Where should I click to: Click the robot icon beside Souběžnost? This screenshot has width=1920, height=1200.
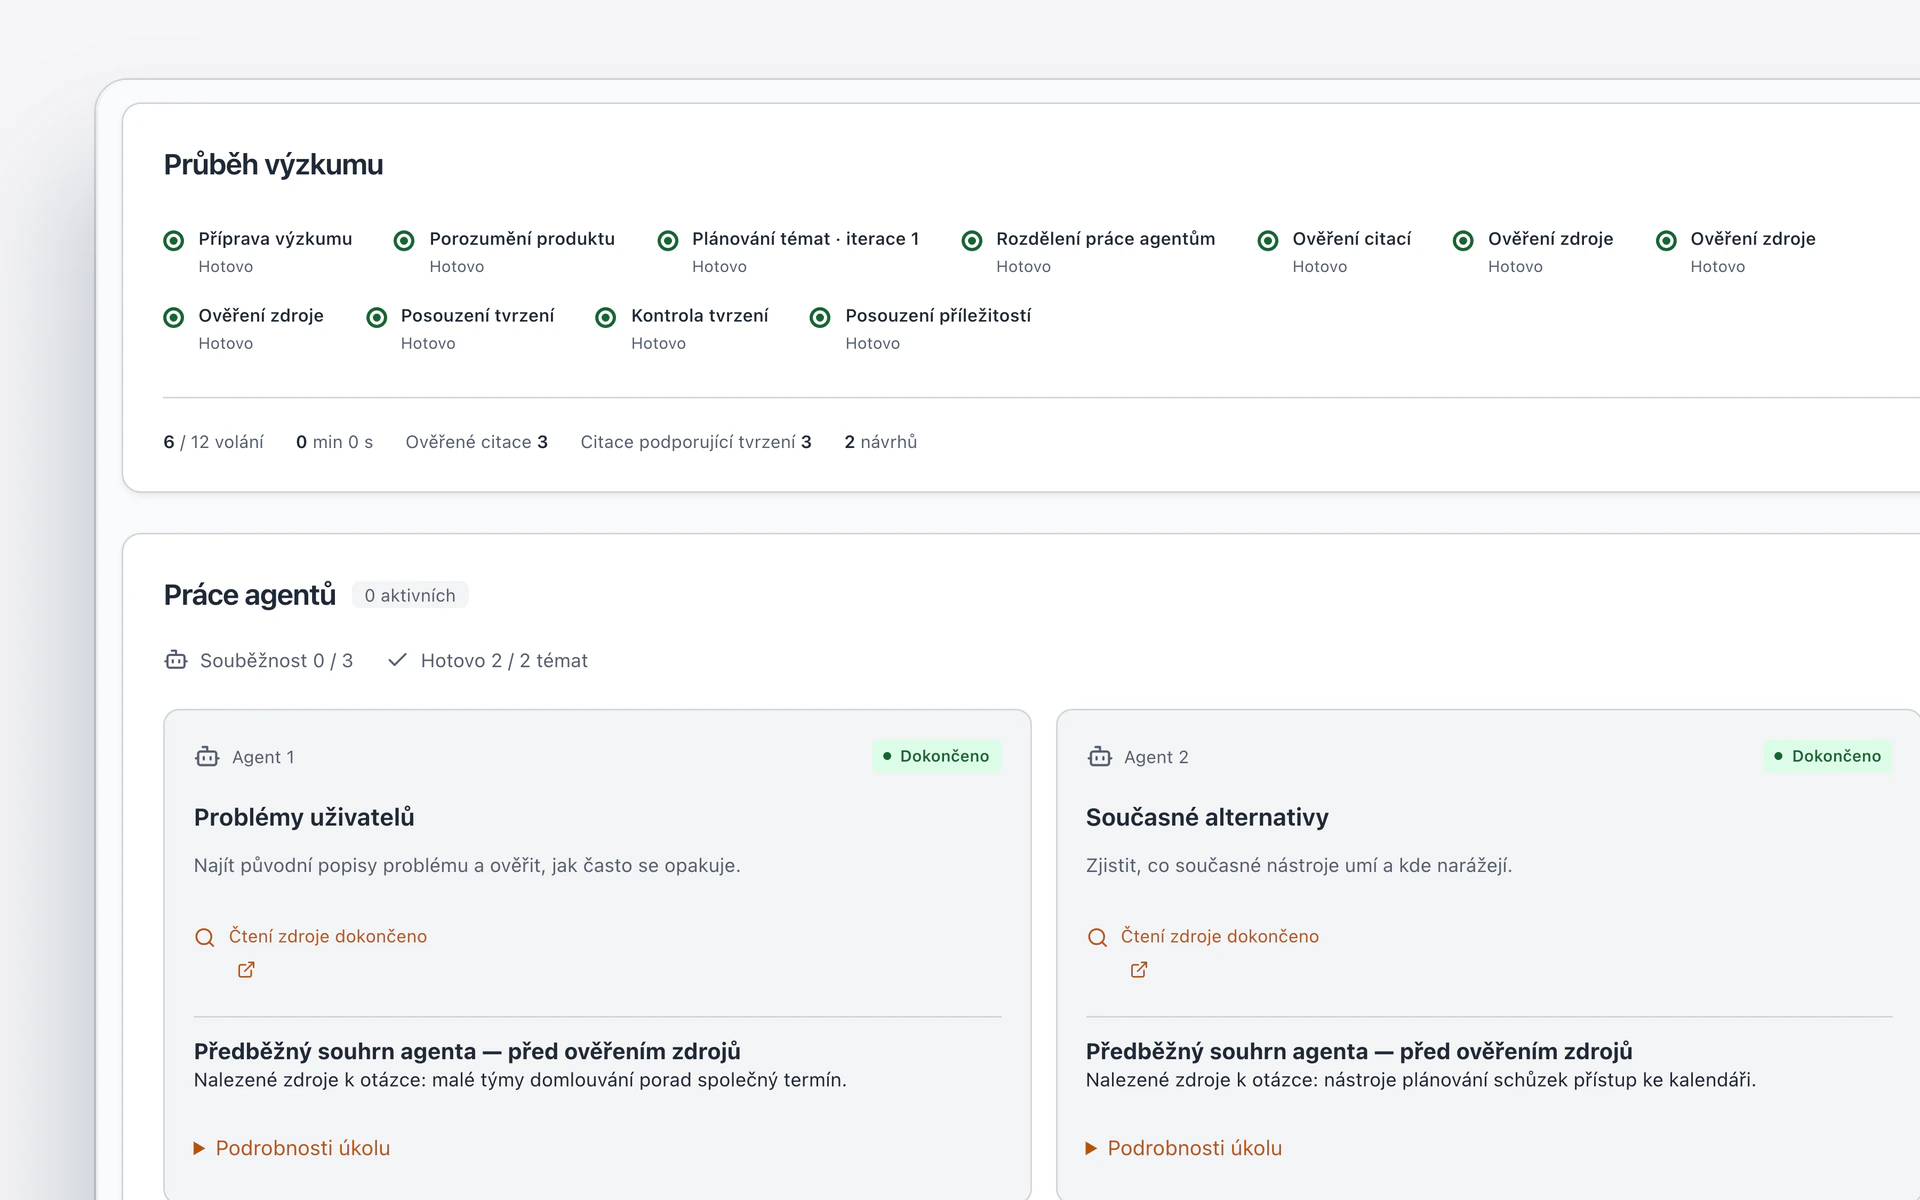pyautogui.click(x=176, y=660)
